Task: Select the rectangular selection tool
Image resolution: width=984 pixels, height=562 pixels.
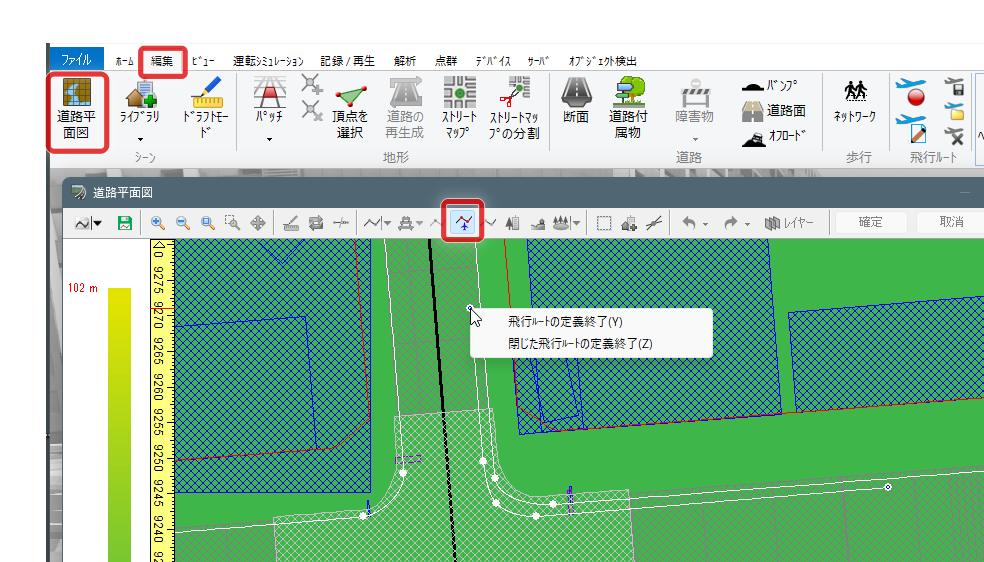Action: (604, 223)
